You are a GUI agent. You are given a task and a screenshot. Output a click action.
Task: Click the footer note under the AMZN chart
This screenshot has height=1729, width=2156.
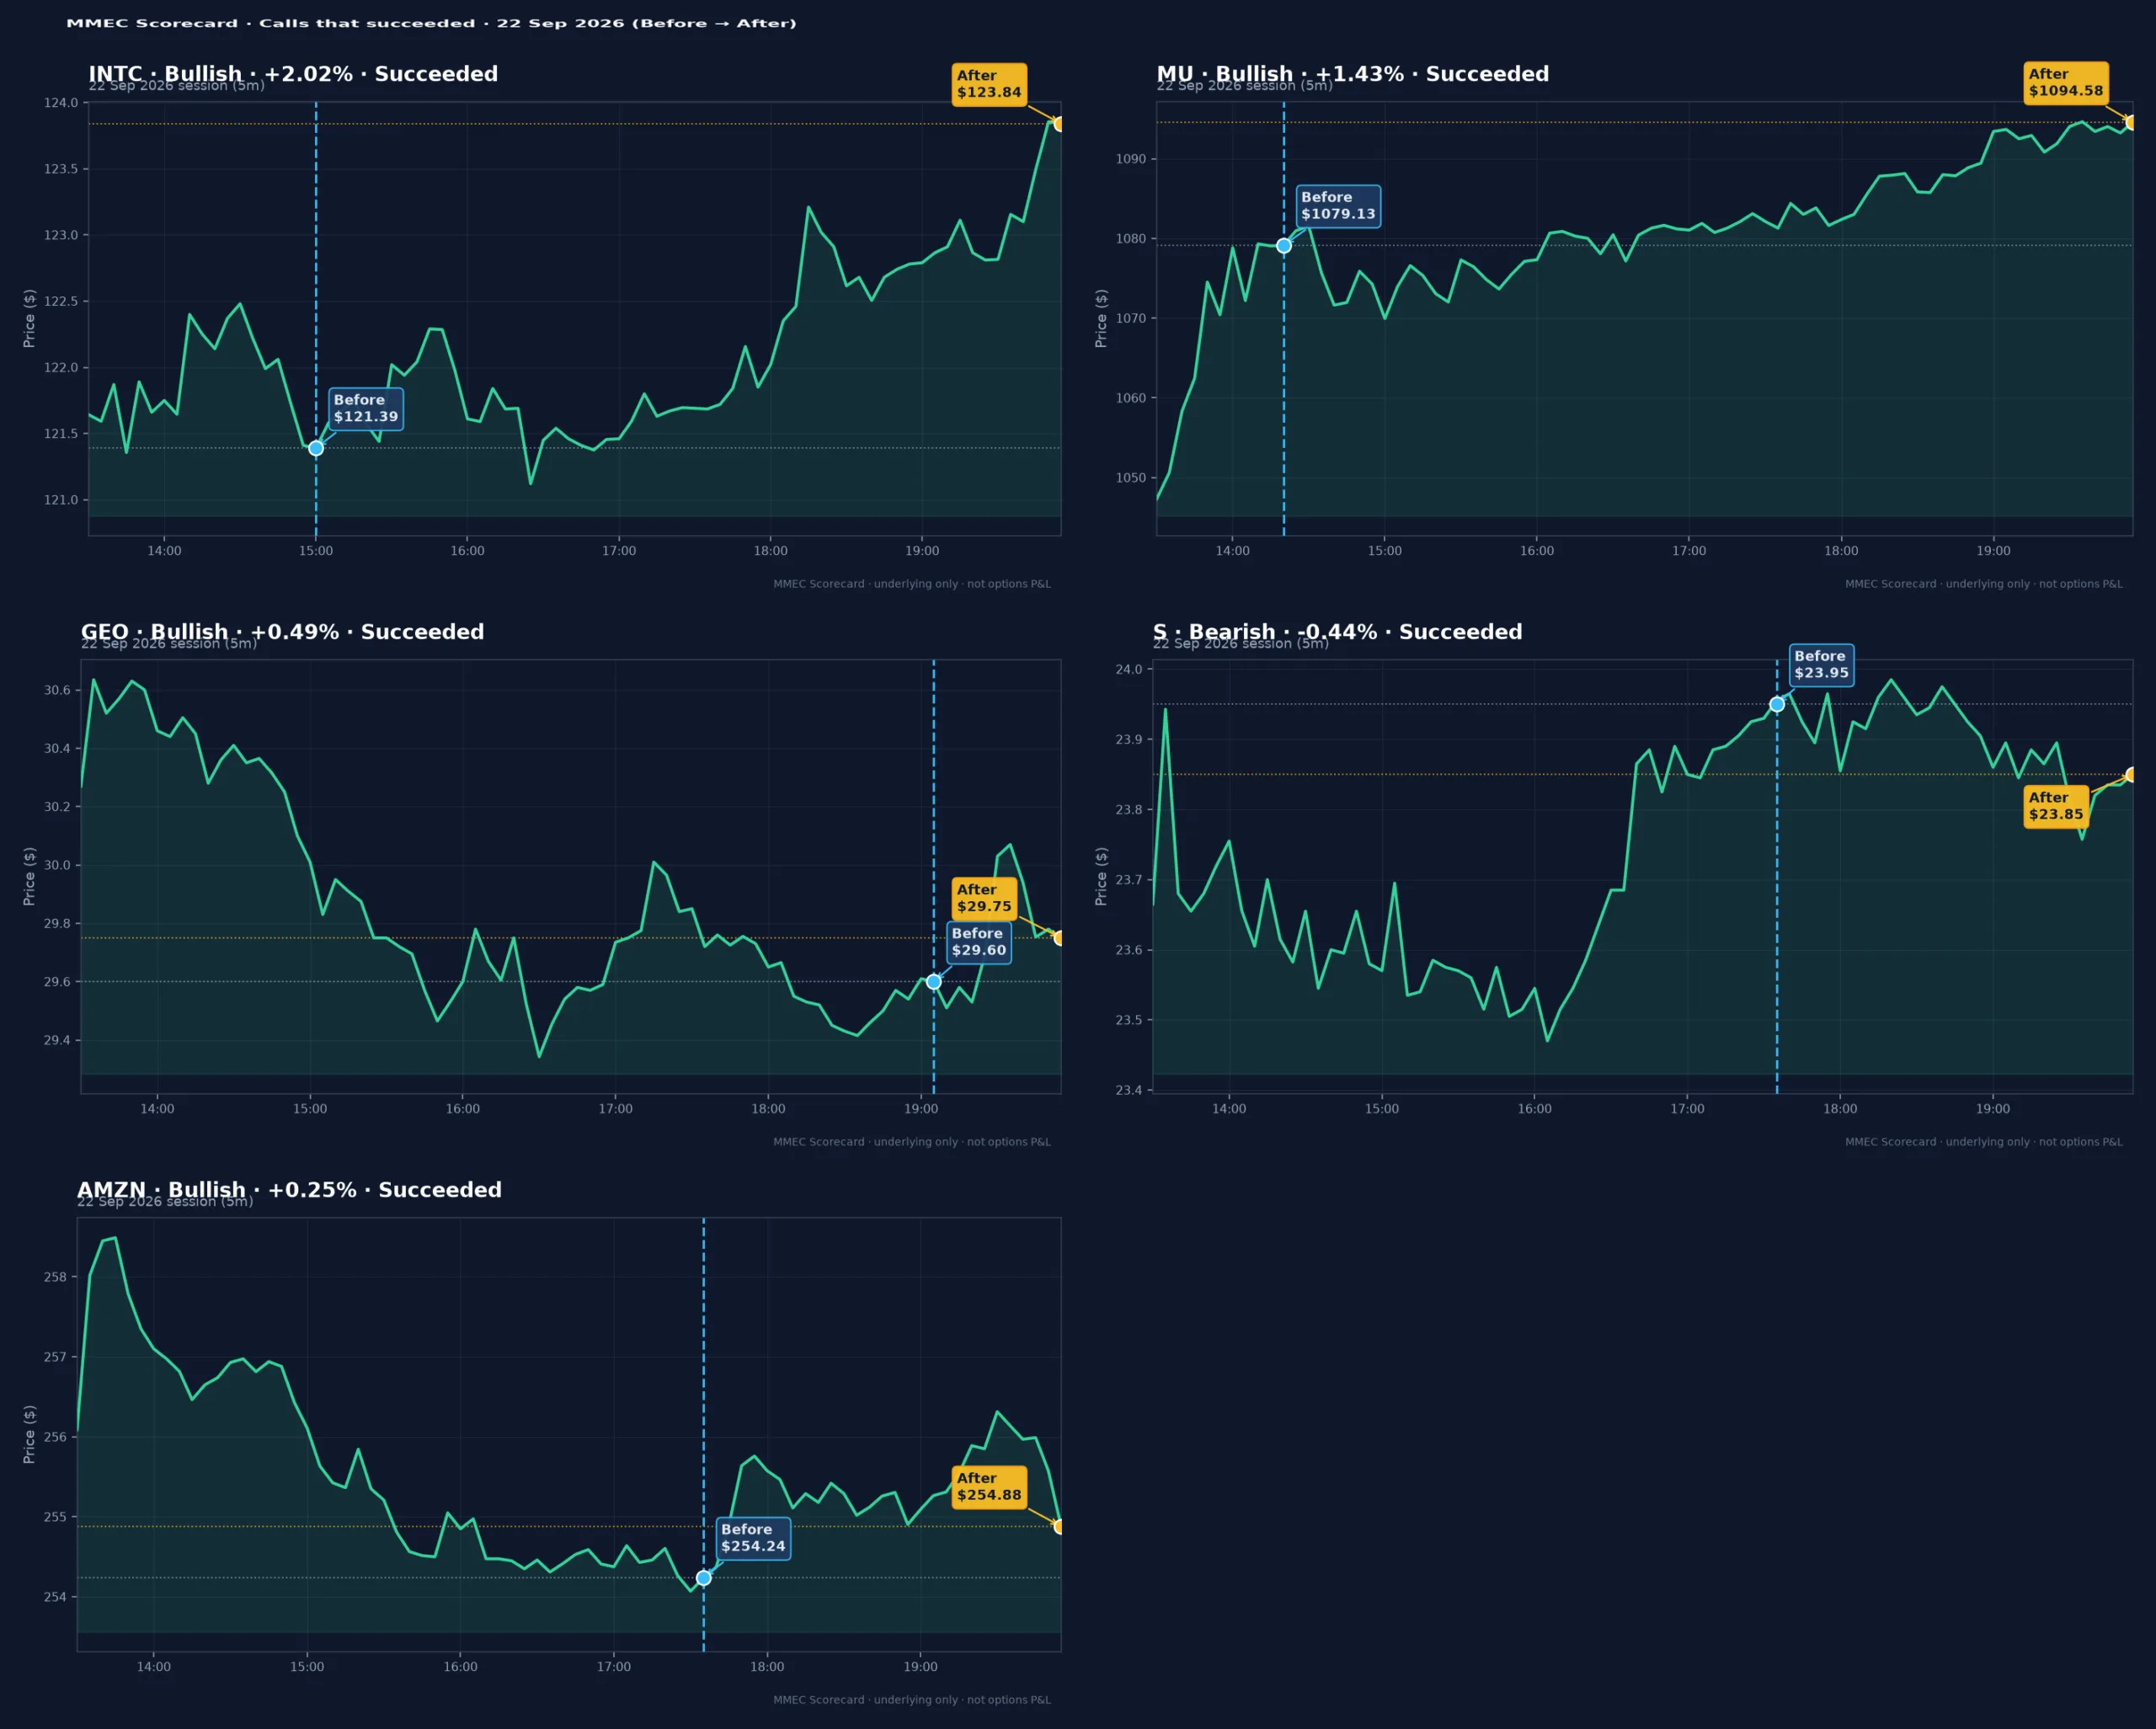coord(912,1700)
